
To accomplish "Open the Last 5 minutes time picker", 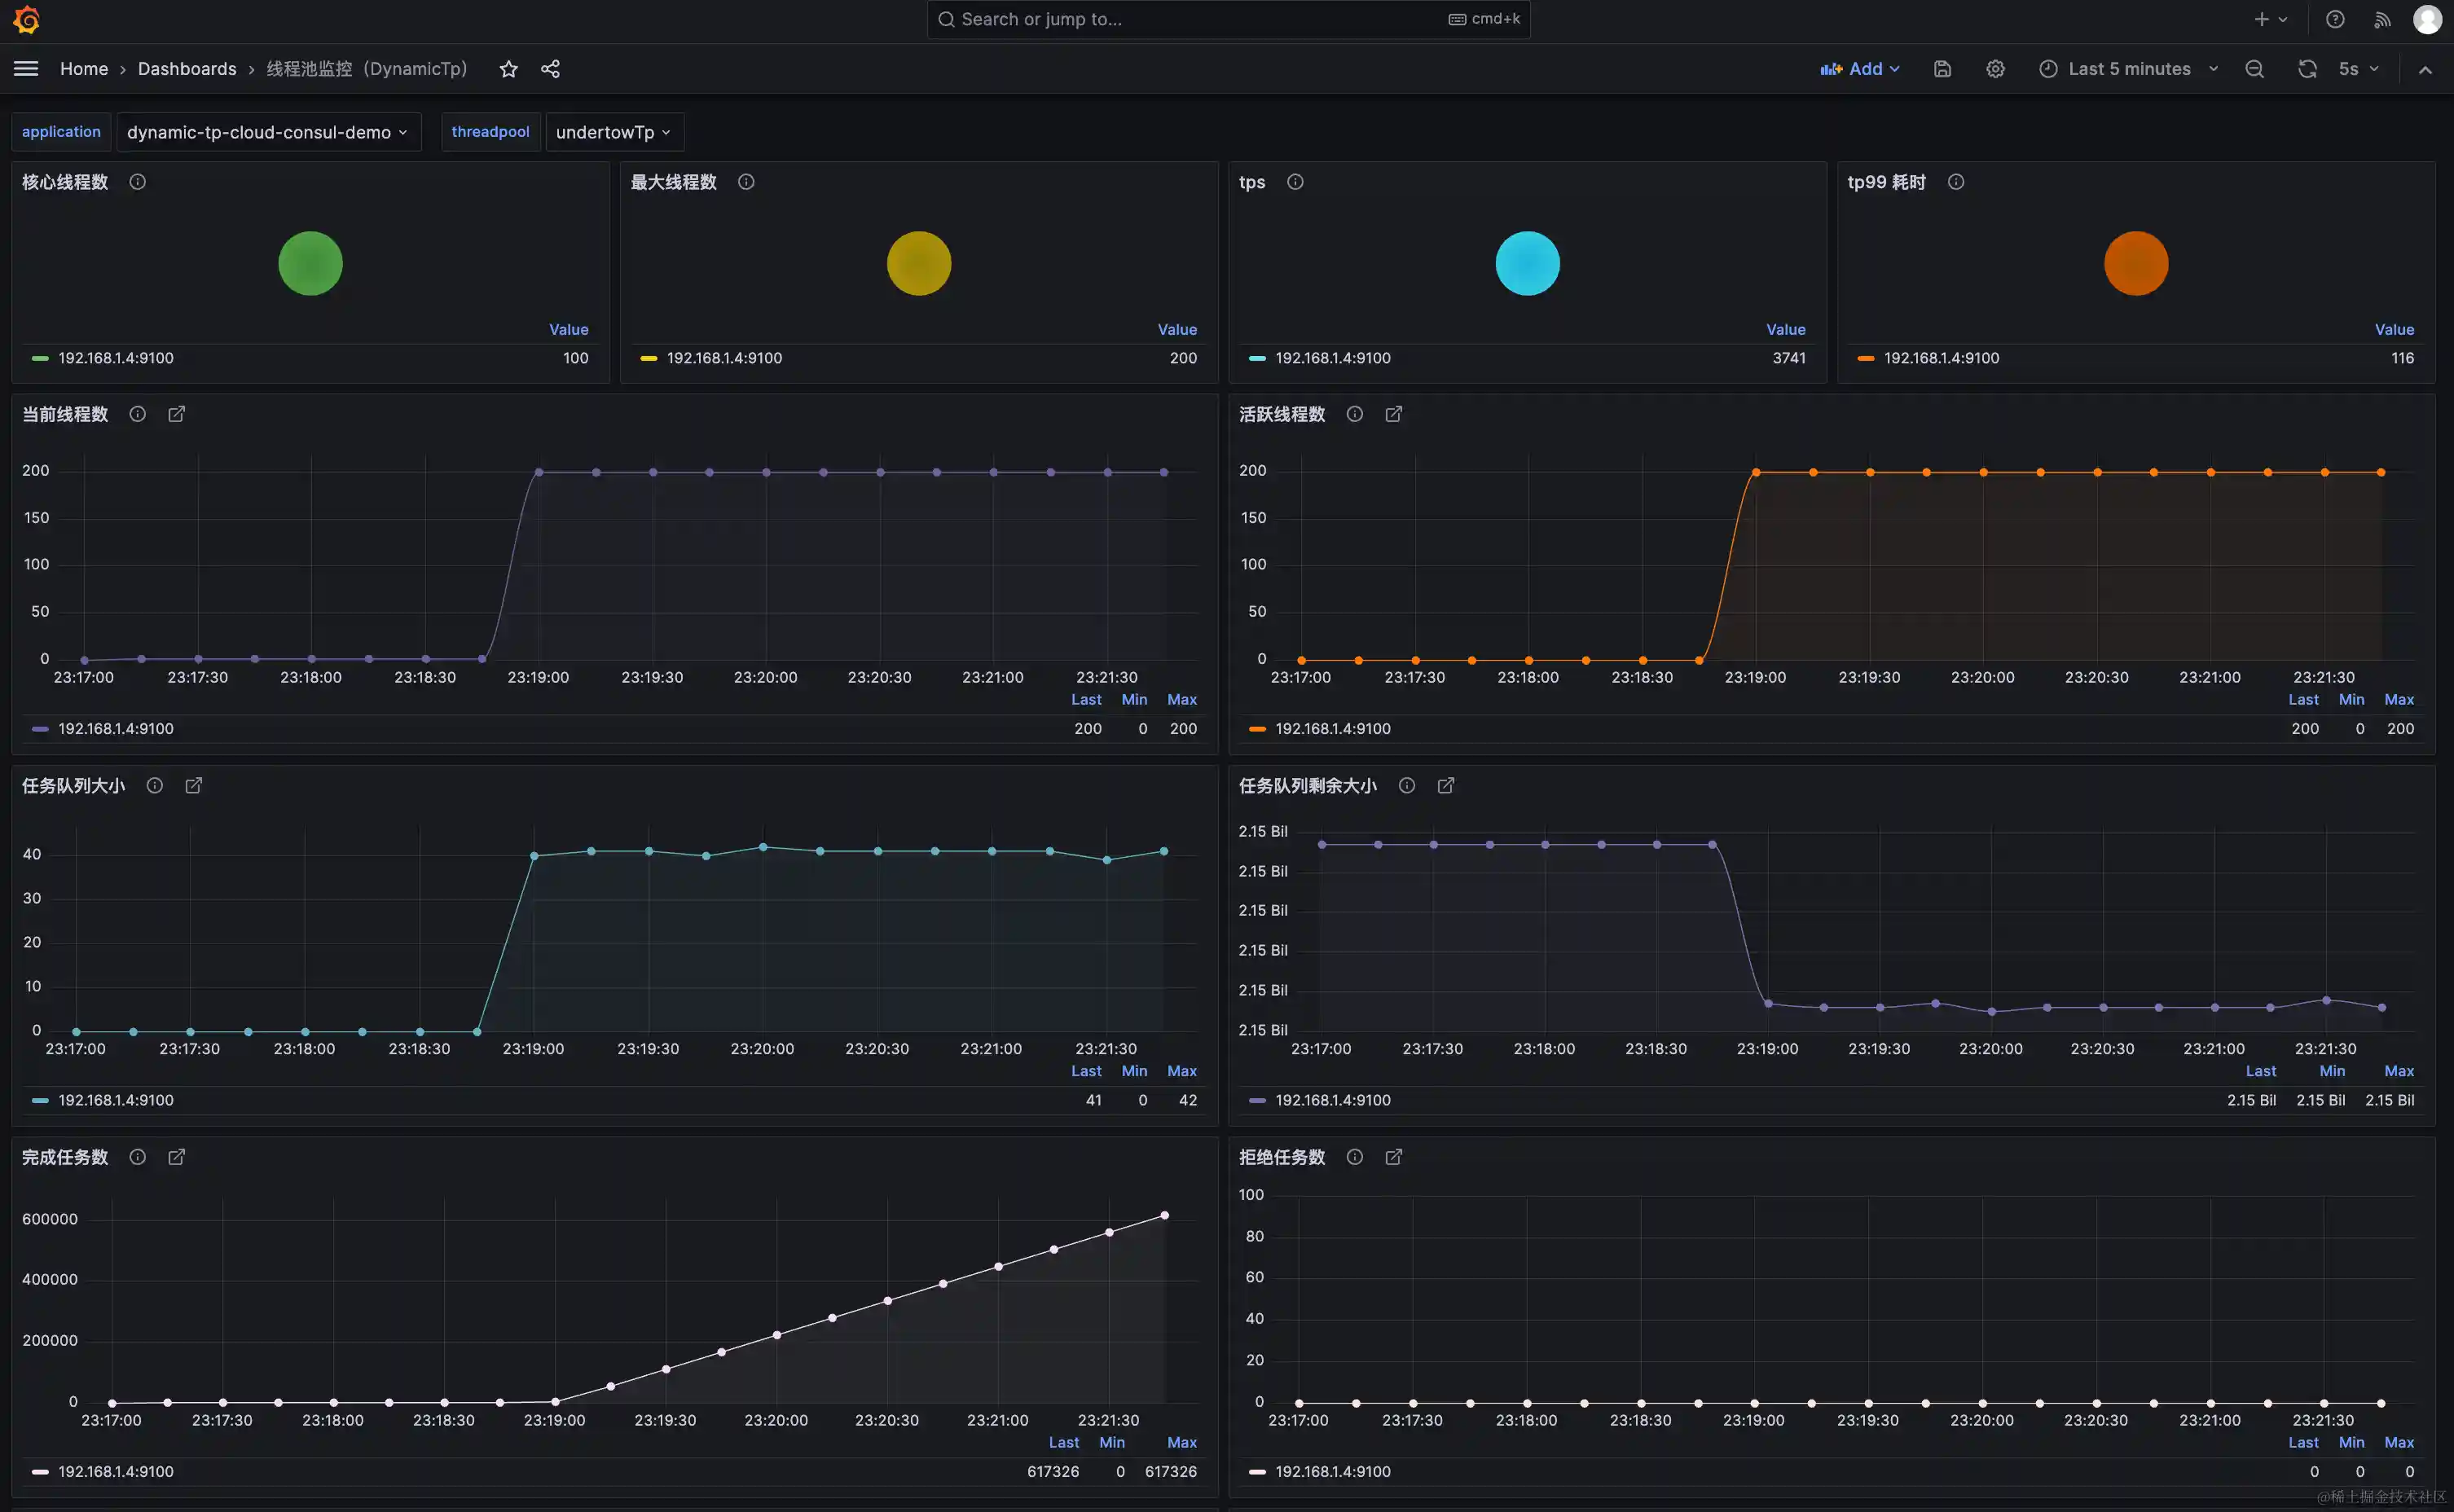I will (x=2128, y=69).
